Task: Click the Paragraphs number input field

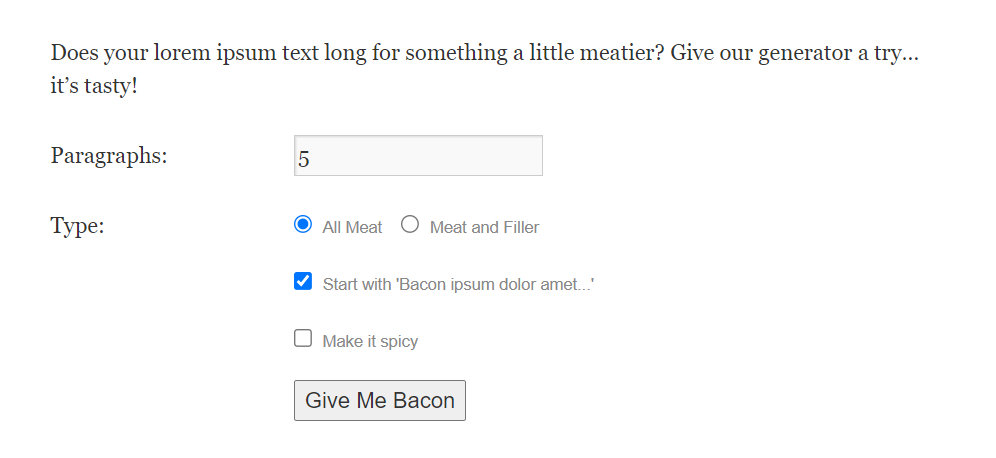Action: (x=418, y=156)
